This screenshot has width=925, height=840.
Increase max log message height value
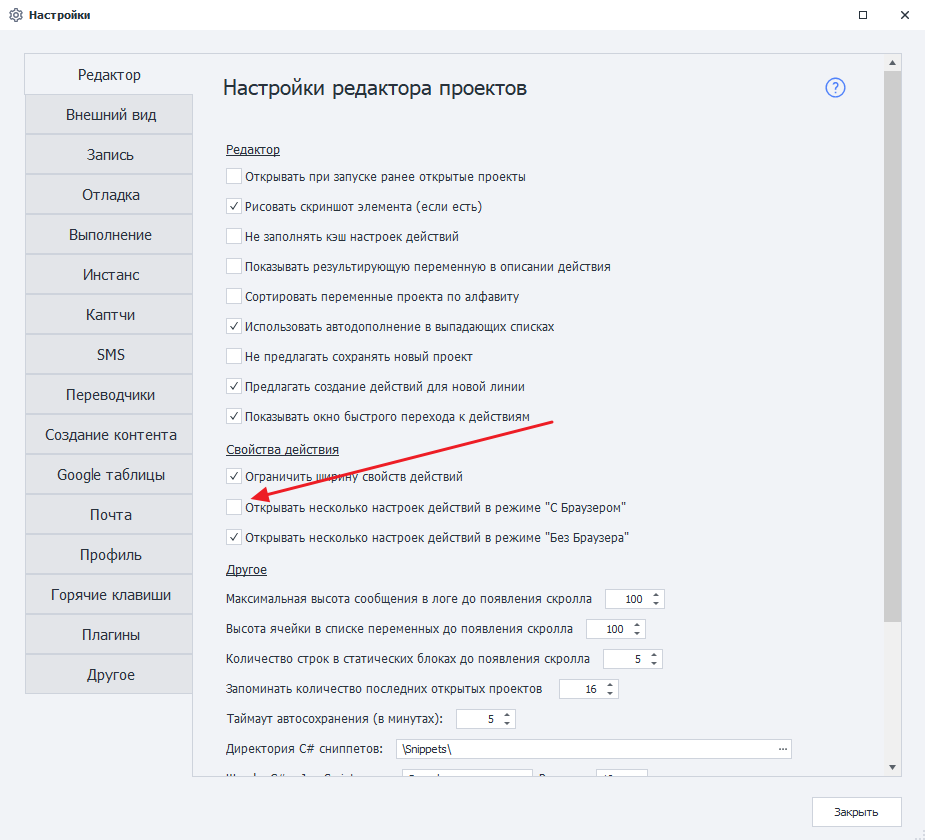(656, 595)
